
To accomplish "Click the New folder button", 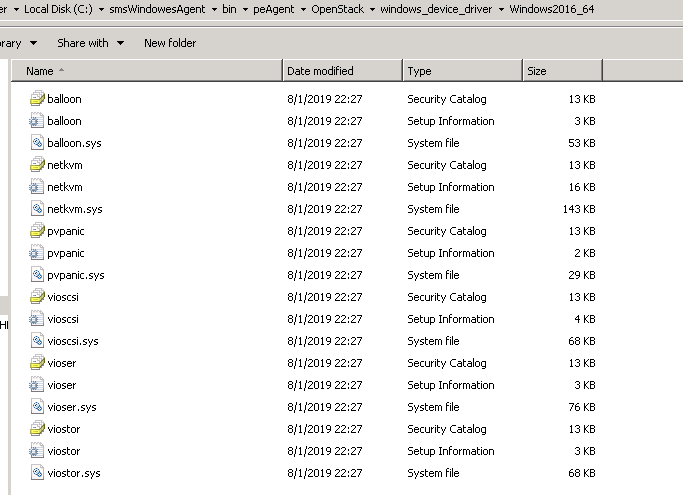I will (170, 43).
